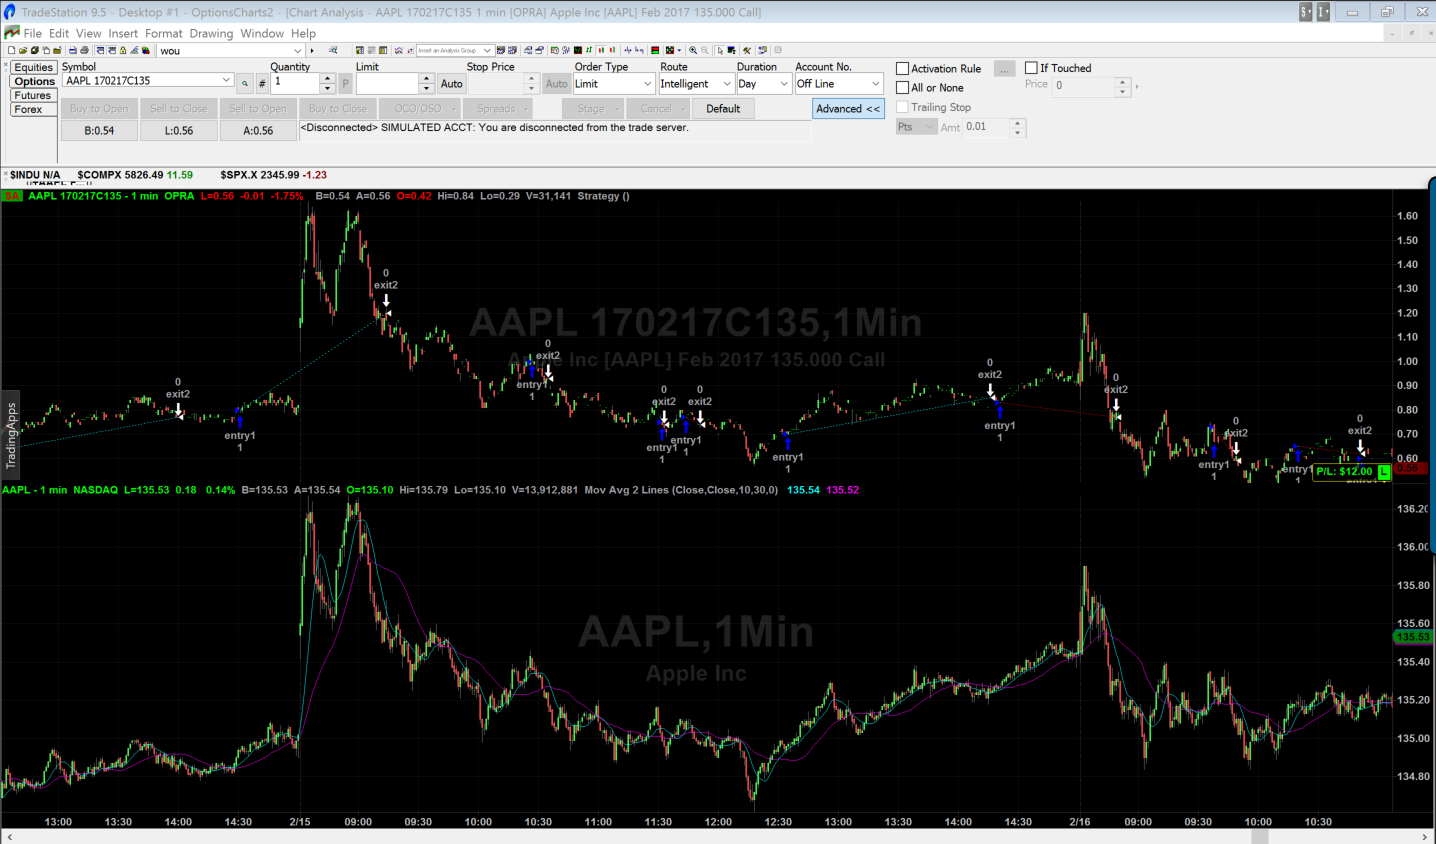Switch to the Equities tab
1436x844 pixels.
(x=33, y=68)
